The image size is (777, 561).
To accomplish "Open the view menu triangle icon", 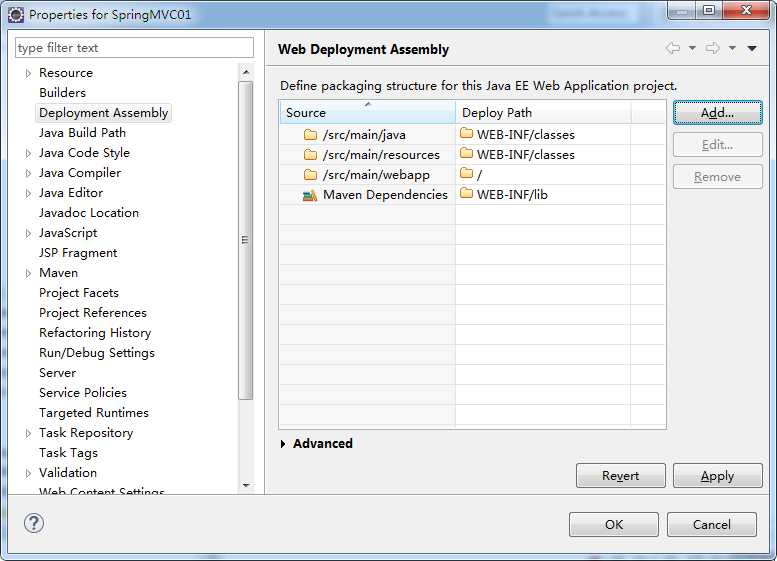I will 752,48.
